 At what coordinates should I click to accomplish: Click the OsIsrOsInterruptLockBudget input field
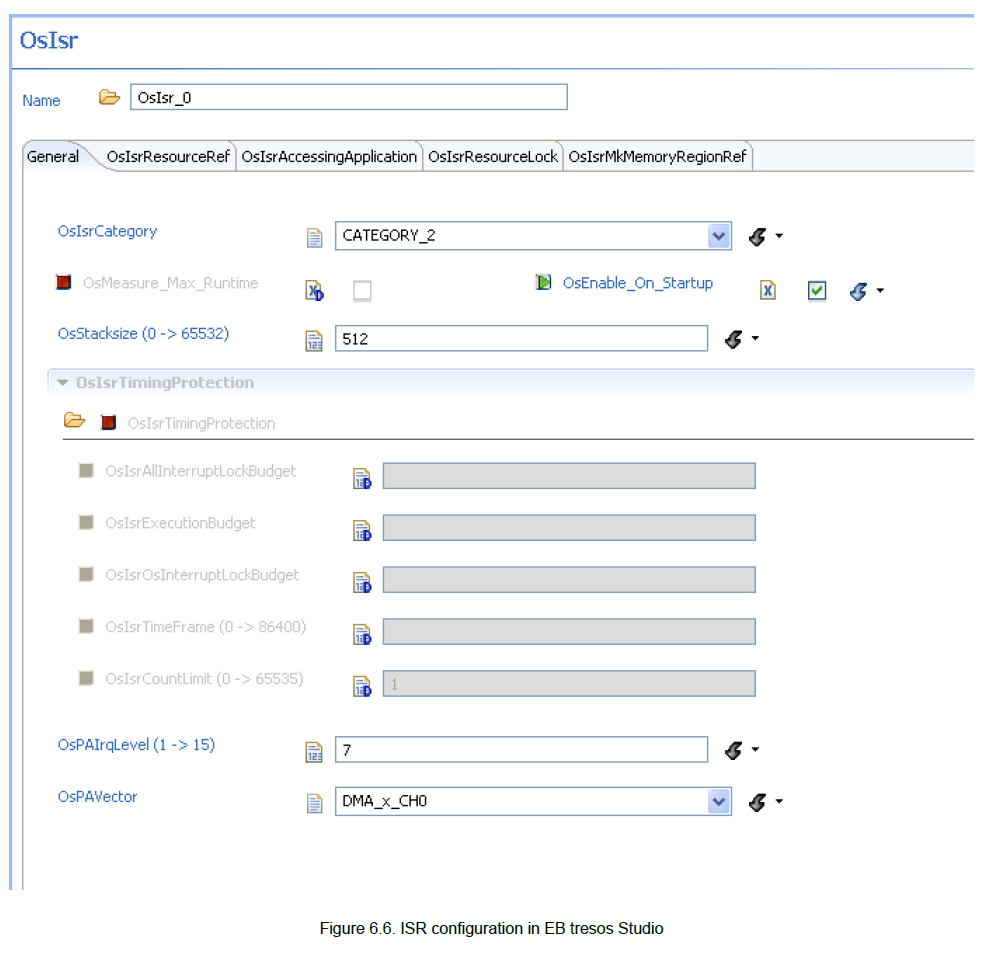(569, 580)
